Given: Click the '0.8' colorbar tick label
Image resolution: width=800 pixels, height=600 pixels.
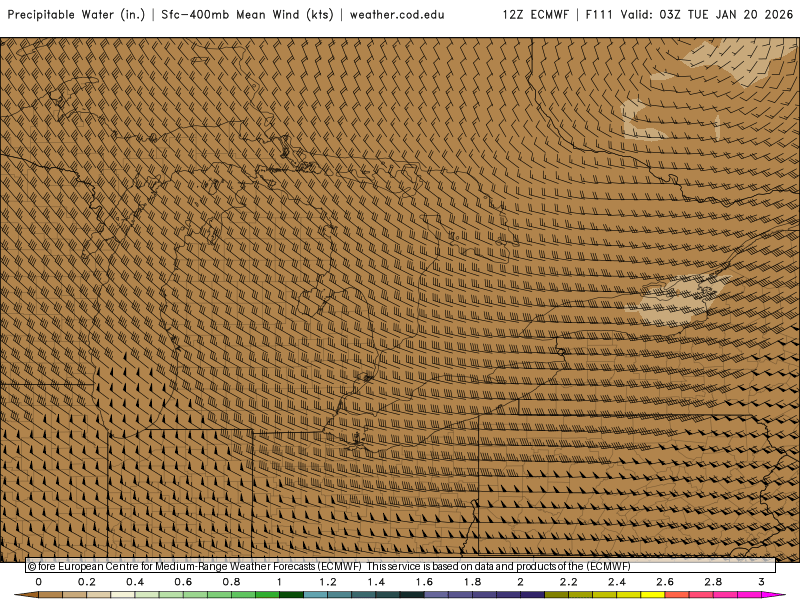Looking at the screenshot, I should click(232, 582).
